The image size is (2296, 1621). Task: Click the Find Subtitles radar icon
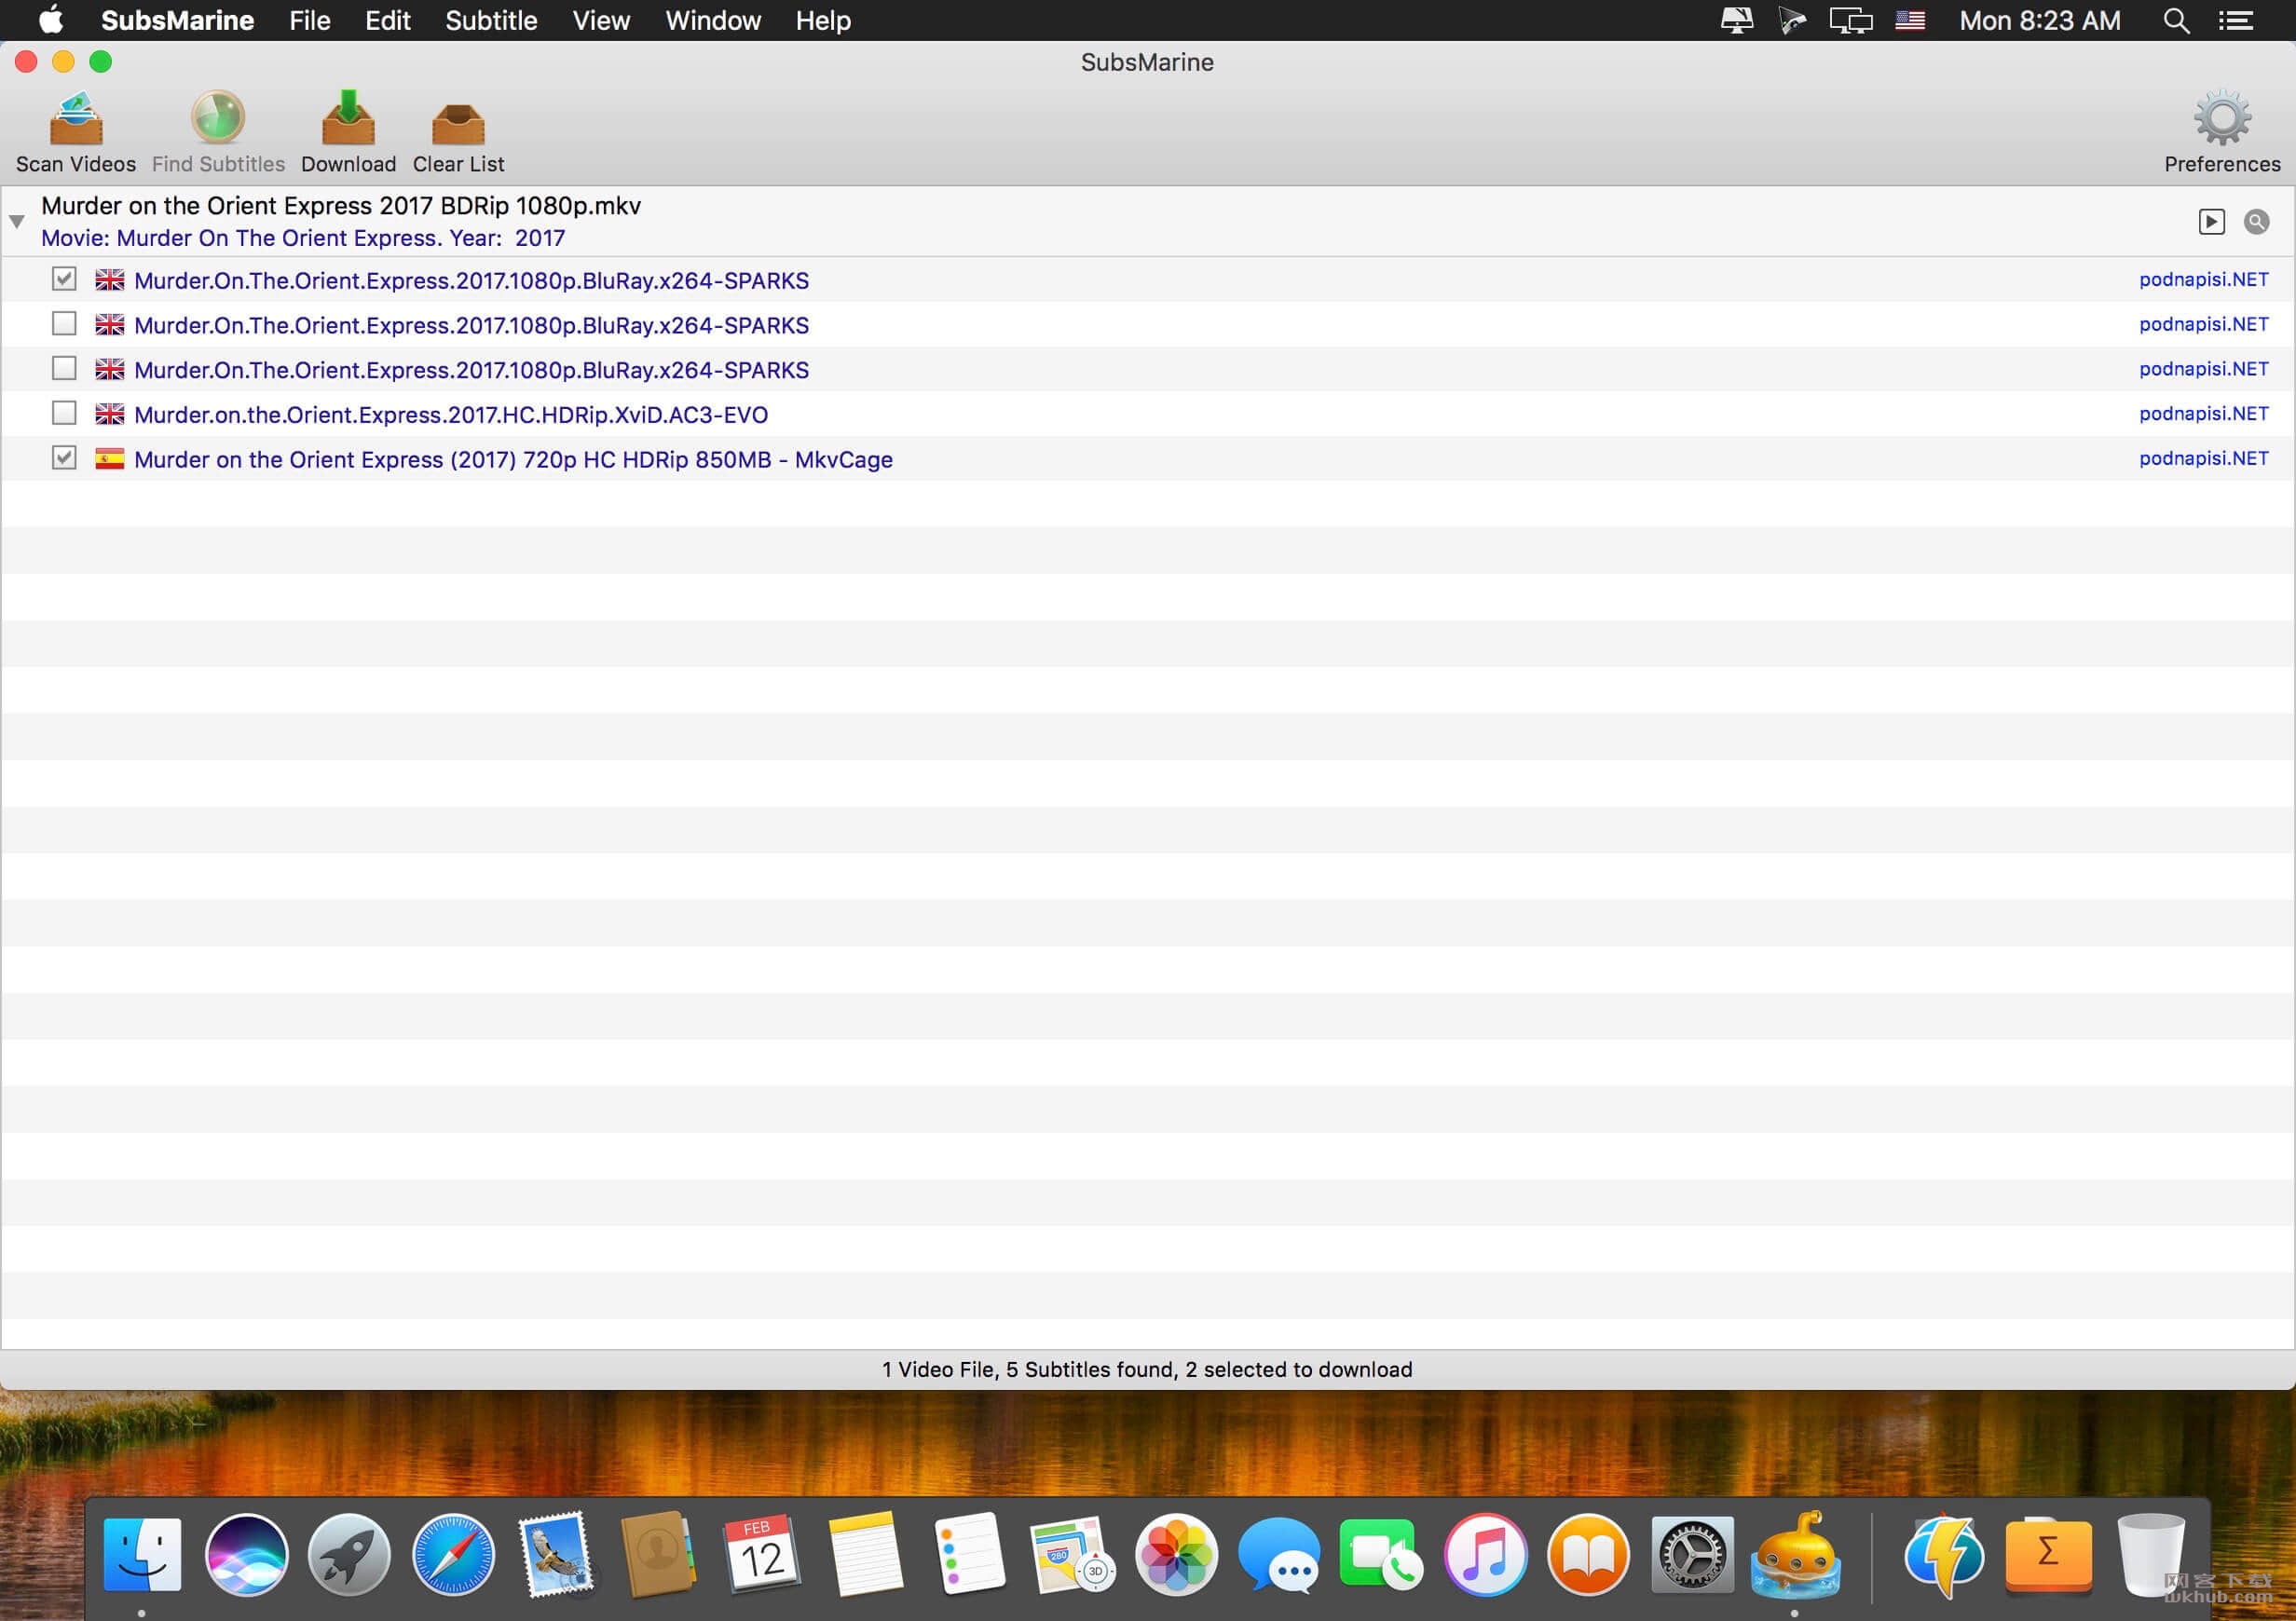pyautogui.click(x=218, y=118)
